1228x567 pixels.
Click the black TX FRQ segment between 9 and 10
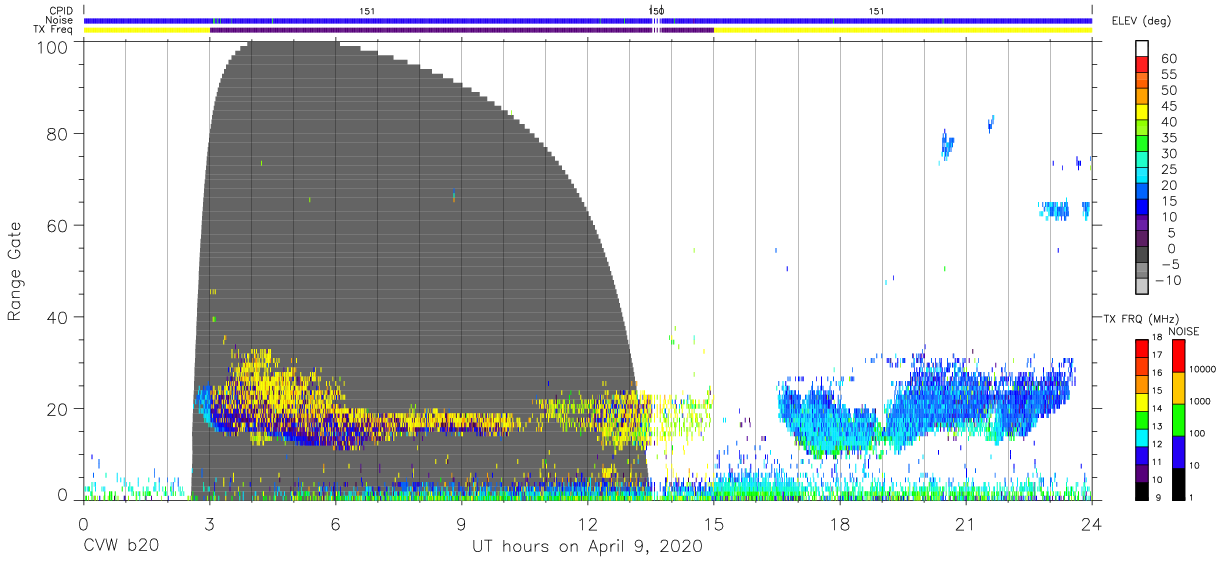coord(1143,489)
